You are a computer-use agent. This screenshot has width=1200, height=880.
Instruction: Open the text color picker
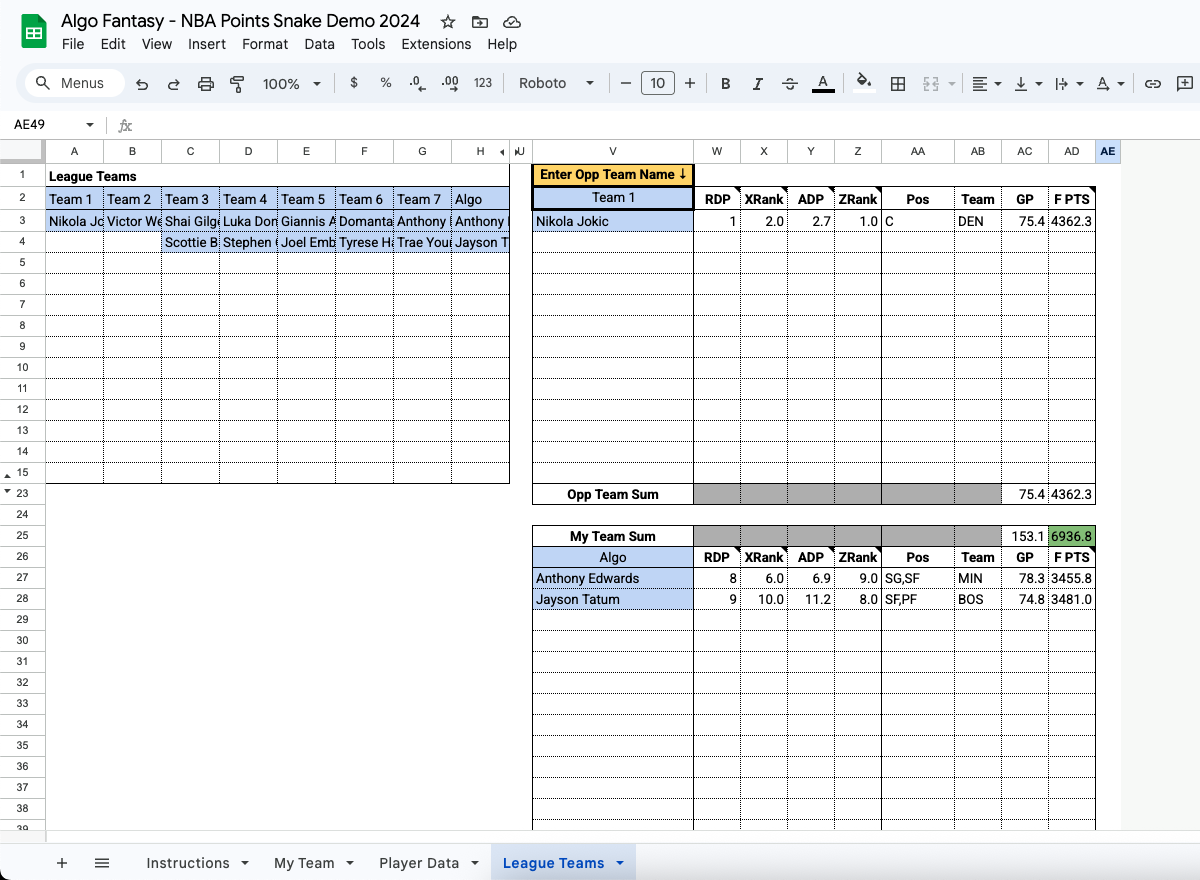pos(823,84)
